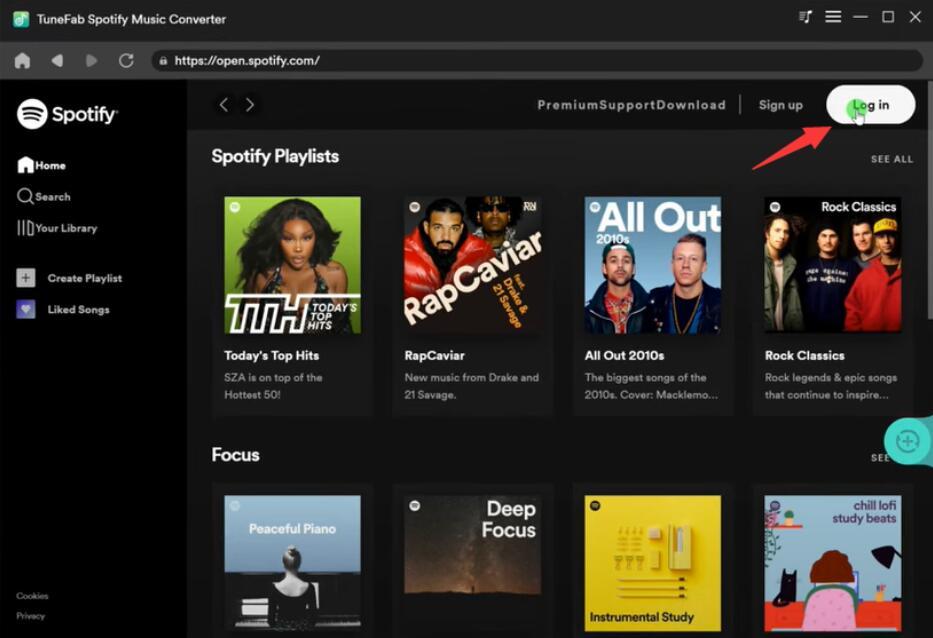933x638 pixels.
Task: Click the Today's Top Hits title
Action: point(271,355)
